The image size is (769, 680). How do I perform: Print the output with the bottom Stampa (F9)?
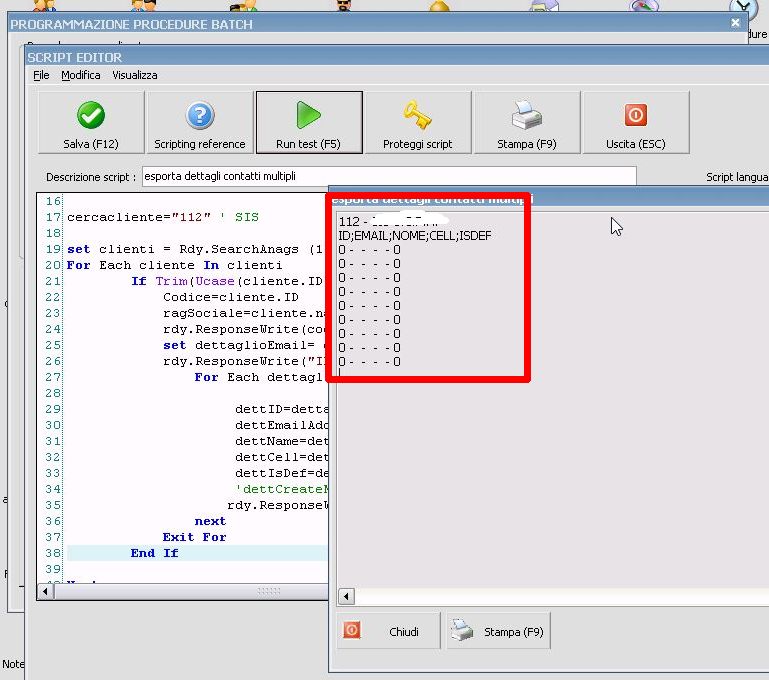[x=498, y=631]
